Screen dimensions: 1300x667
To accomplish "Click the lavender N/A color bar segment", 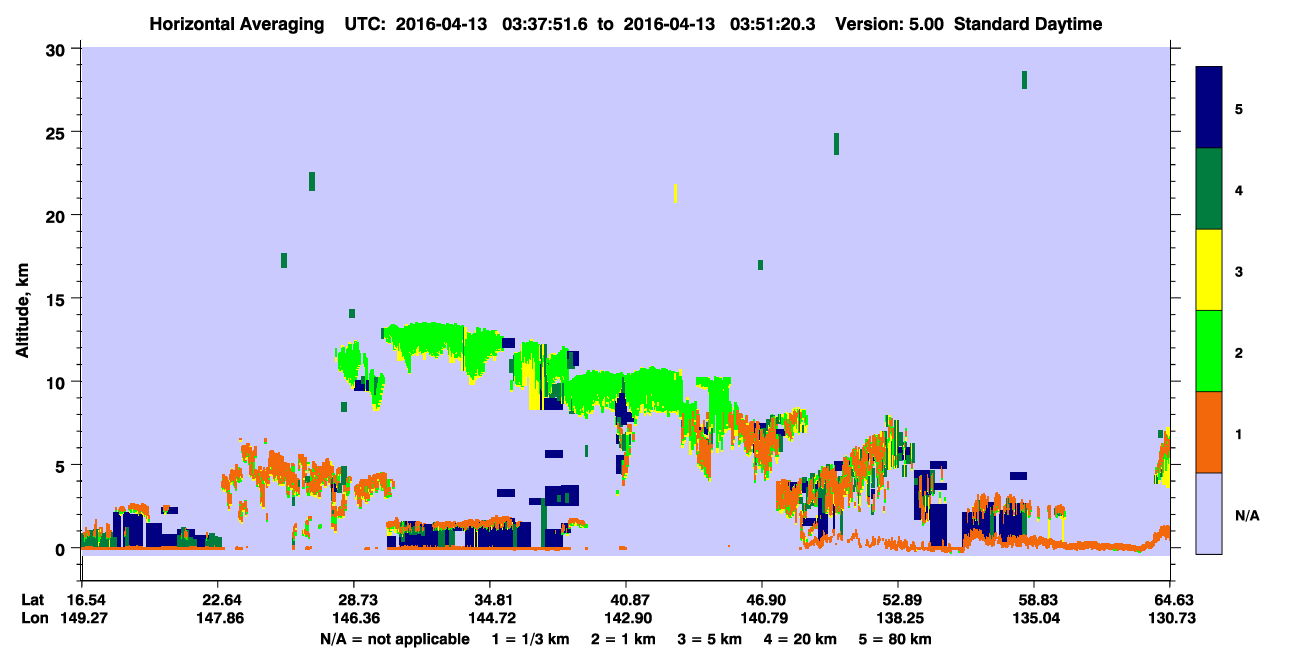I will (1209, 513).
